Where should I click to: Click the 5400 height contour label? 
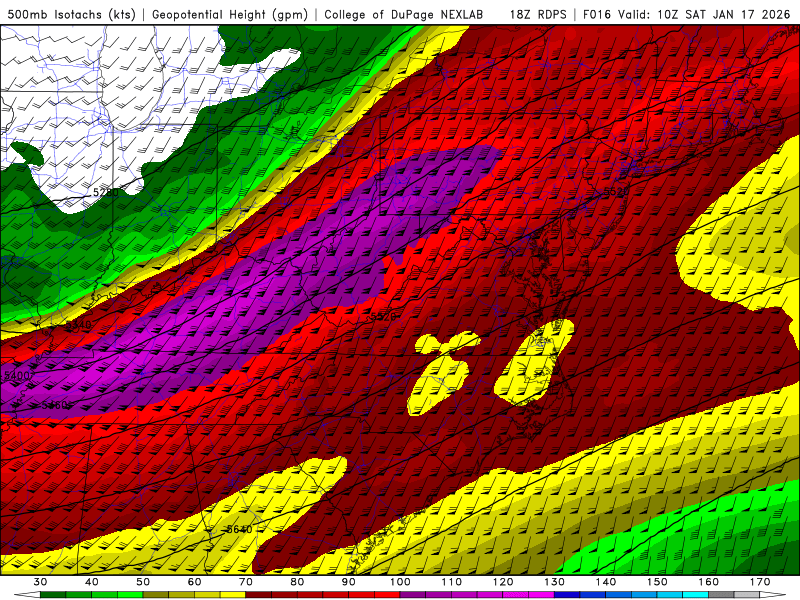(x=17, y=376)
